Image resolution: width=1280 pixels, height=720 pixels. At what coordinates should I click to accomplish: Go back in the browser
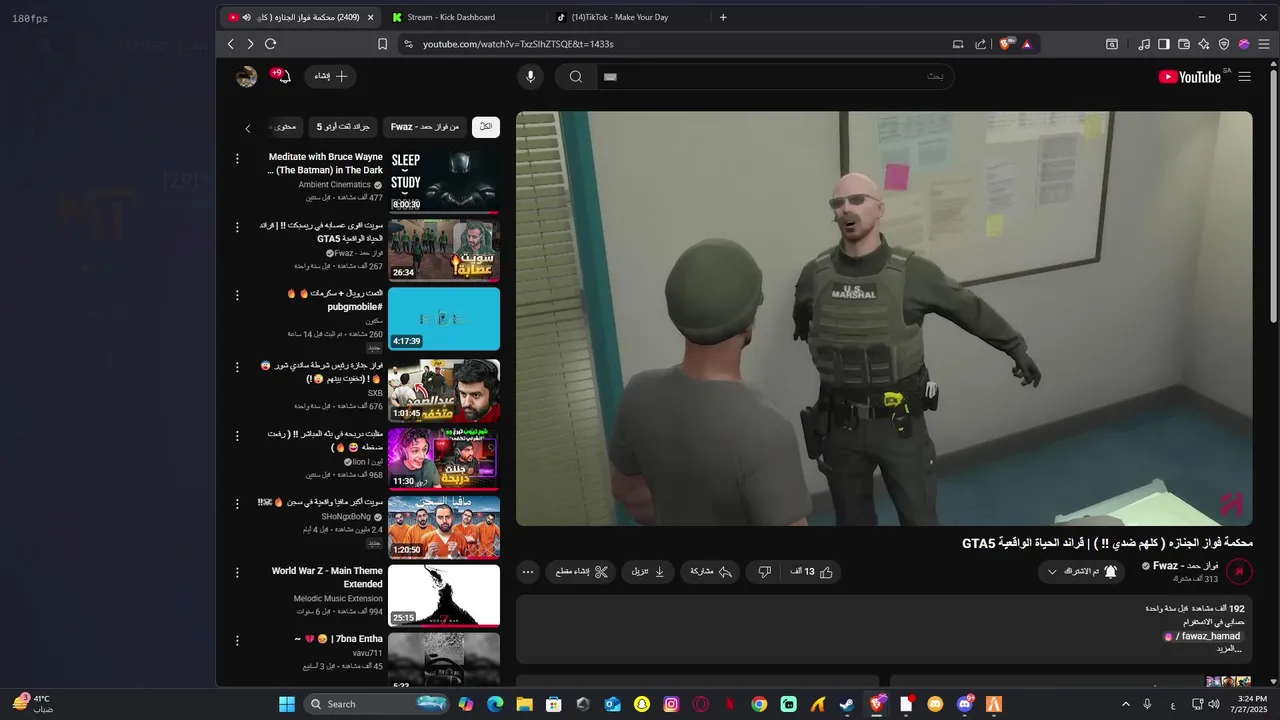(x=231, y=44)
